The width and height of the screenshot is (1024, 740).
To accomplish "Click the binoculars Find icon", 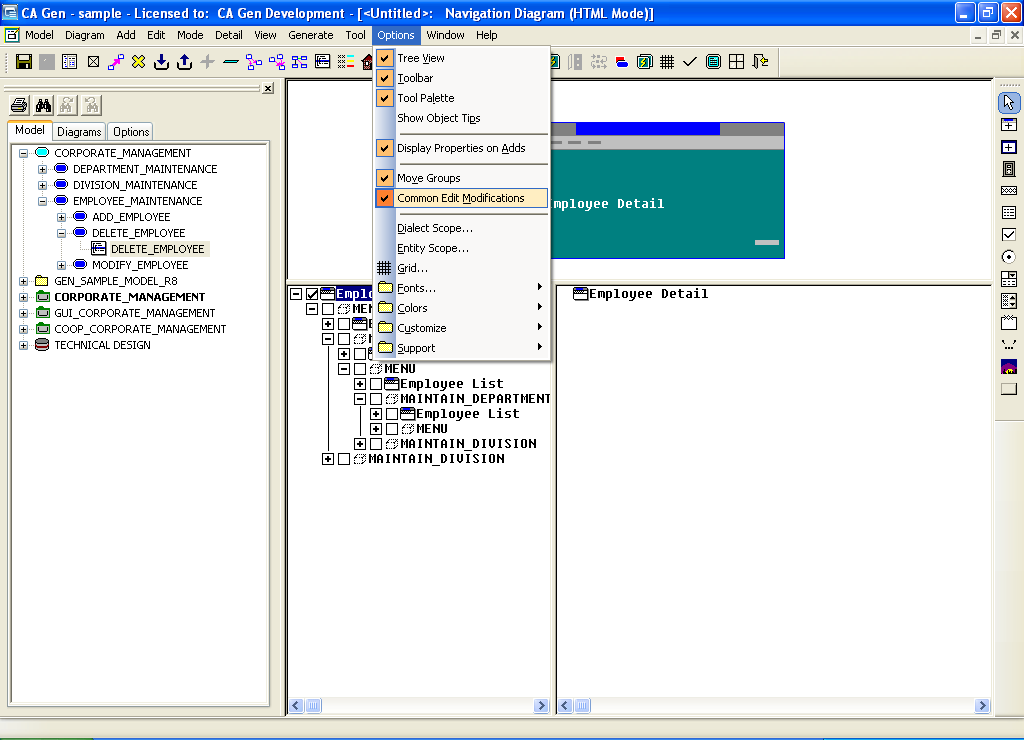I will click(43, 105).
